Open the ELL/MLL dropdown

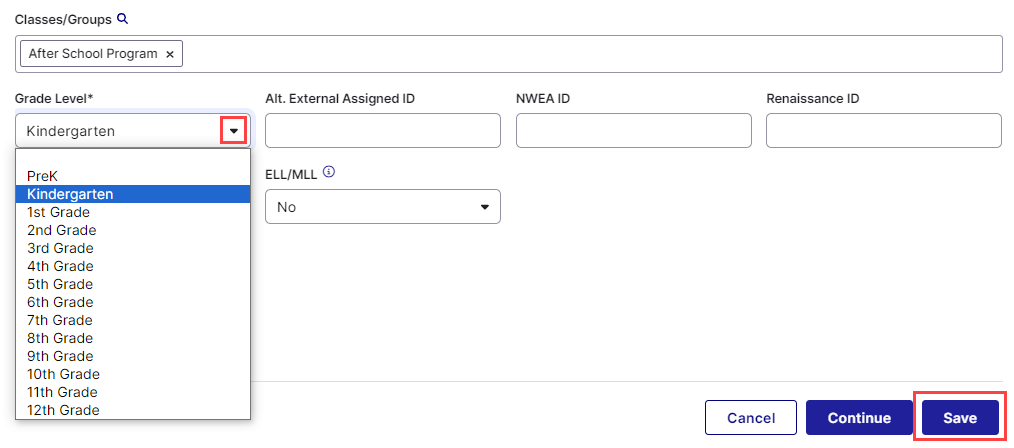(382, 207)
